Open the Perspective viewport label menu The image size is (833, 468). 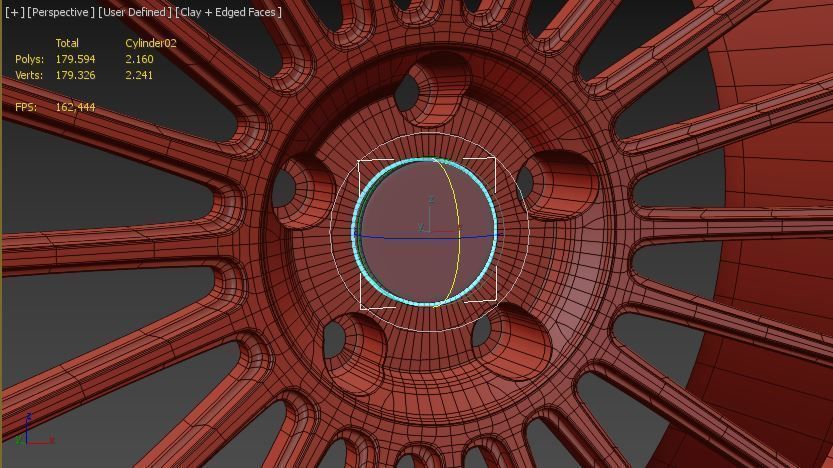pos(61,12)
